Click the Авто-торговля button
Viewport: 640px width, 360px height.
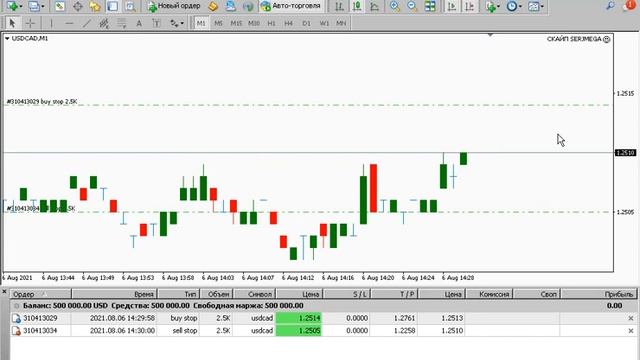coord(291,6)
